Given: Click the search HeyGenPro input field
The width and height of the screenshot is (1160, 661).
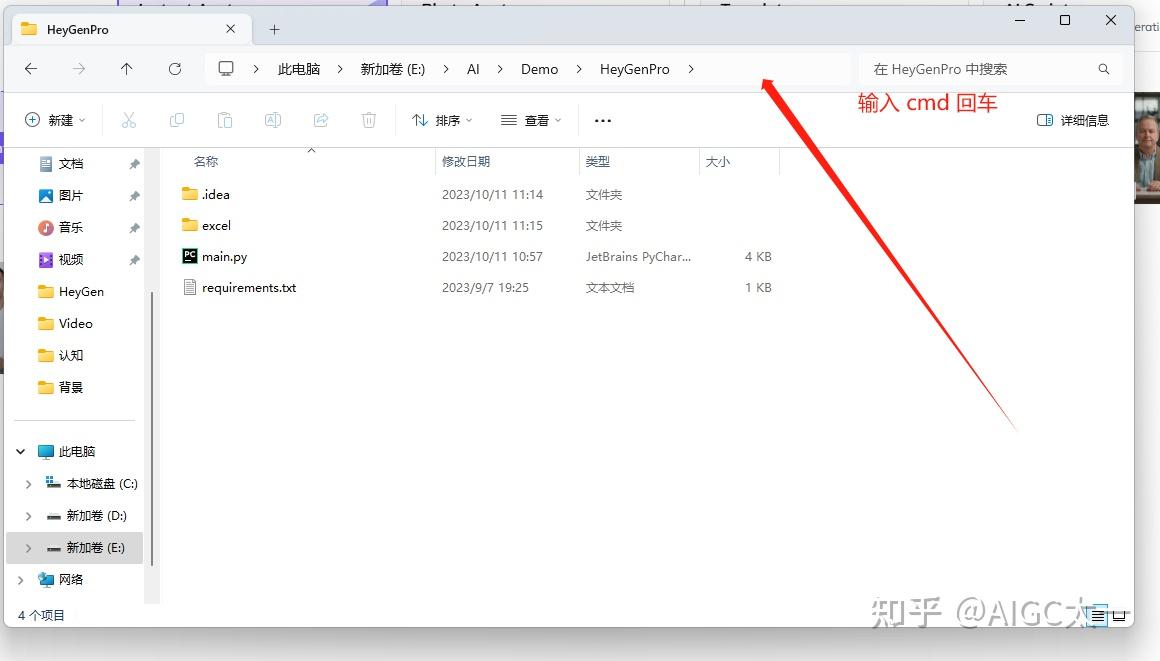Looking at the screenshot, I should tap(990, 69).
